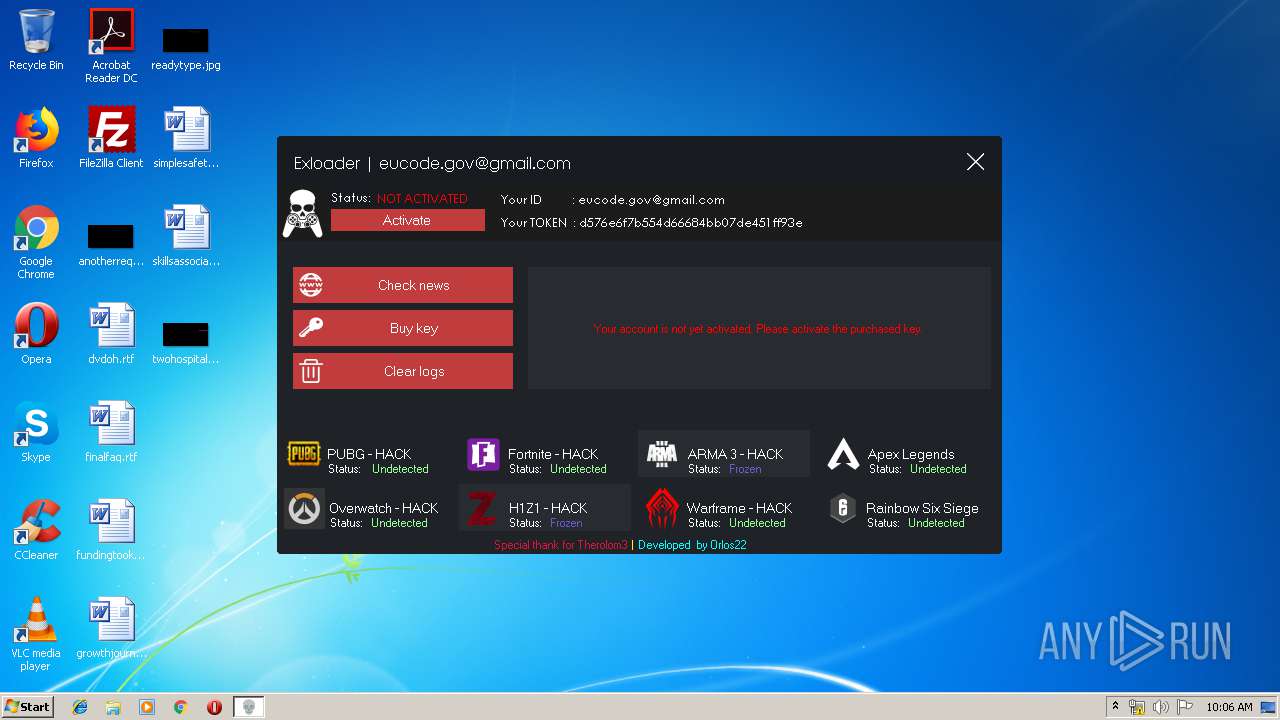The height and width of the screenshot is (720, 1280).
Task: Click the system tray network icon
Action: (x=1137, y=707)
